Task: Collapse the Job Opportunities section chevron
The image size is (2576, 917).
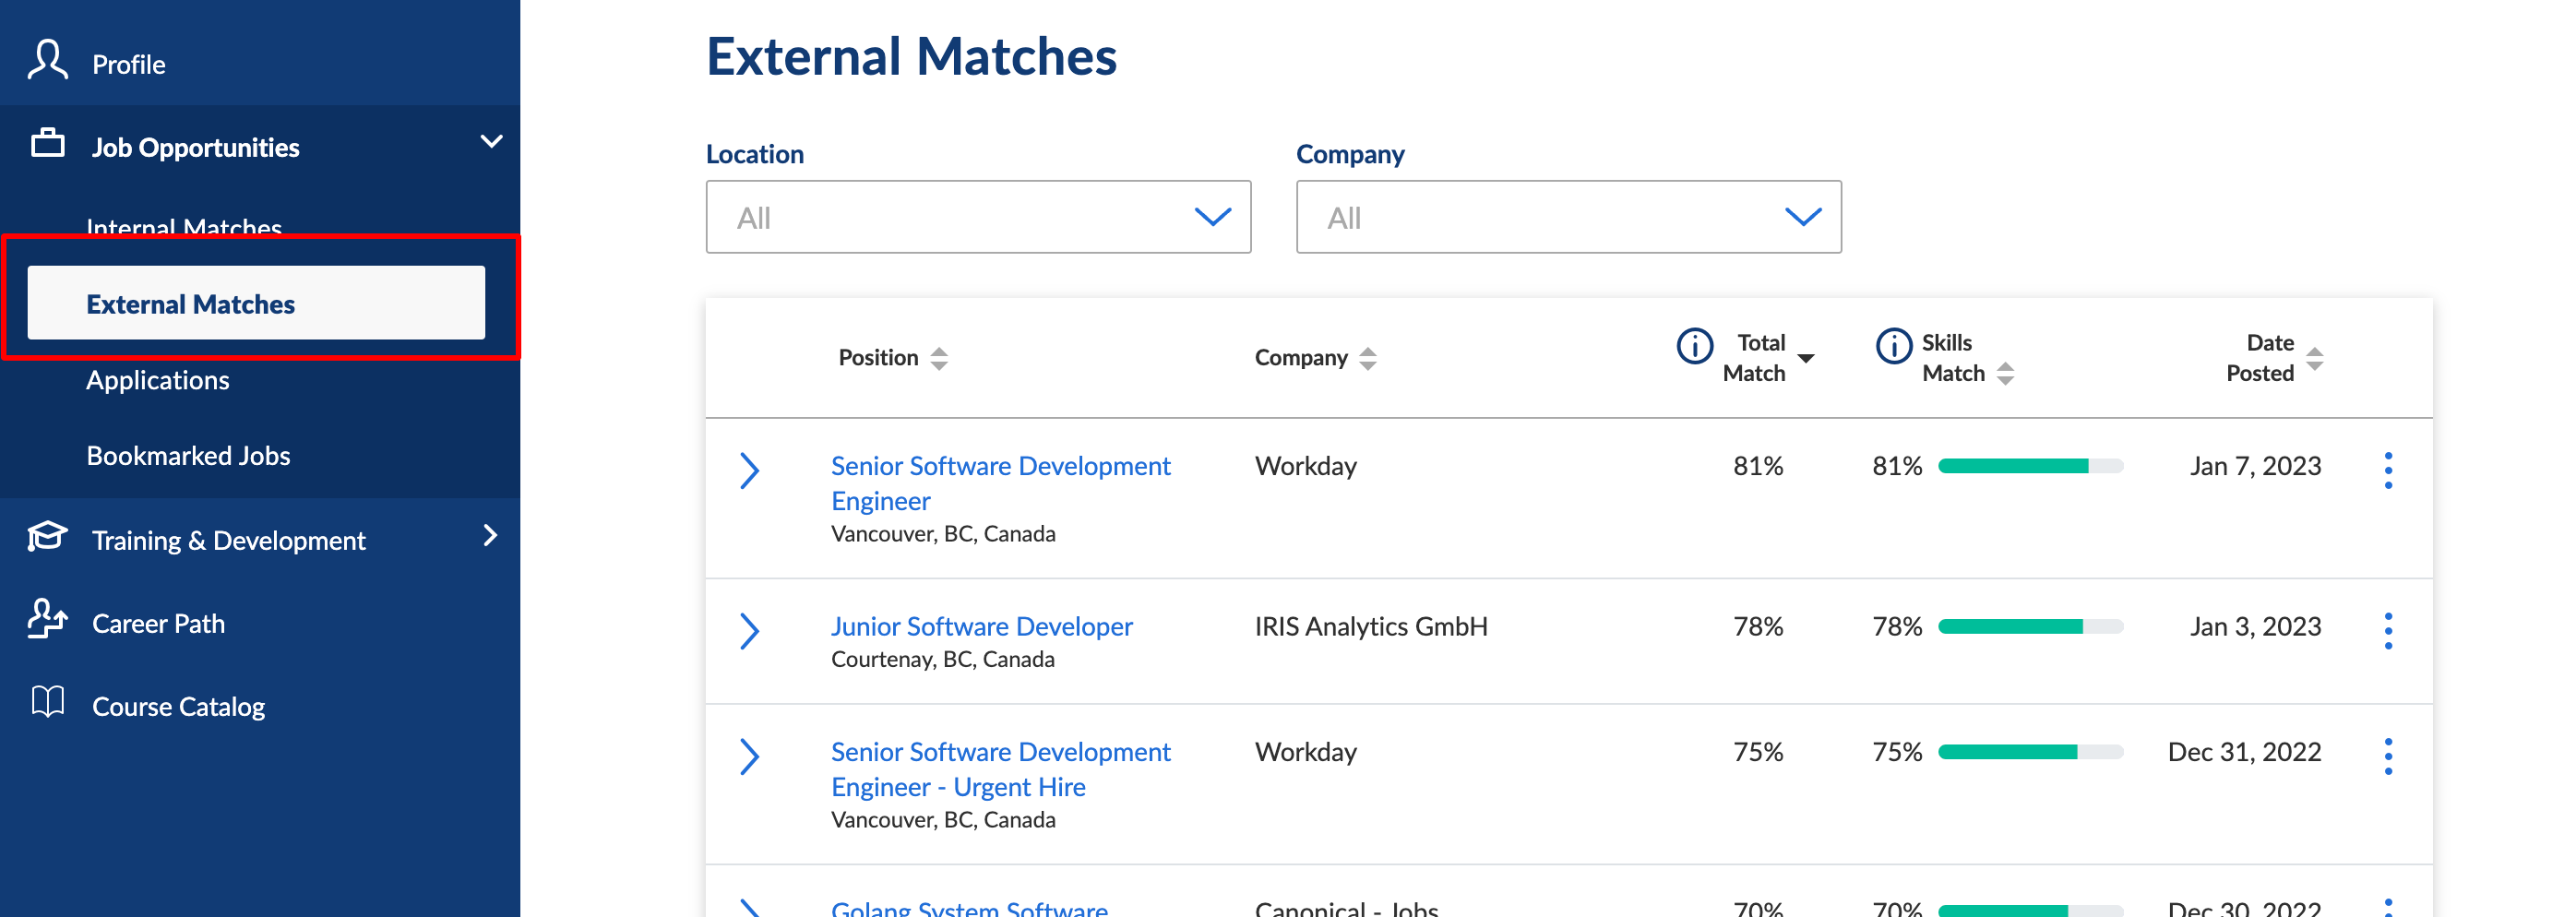Action: (491, 142)
